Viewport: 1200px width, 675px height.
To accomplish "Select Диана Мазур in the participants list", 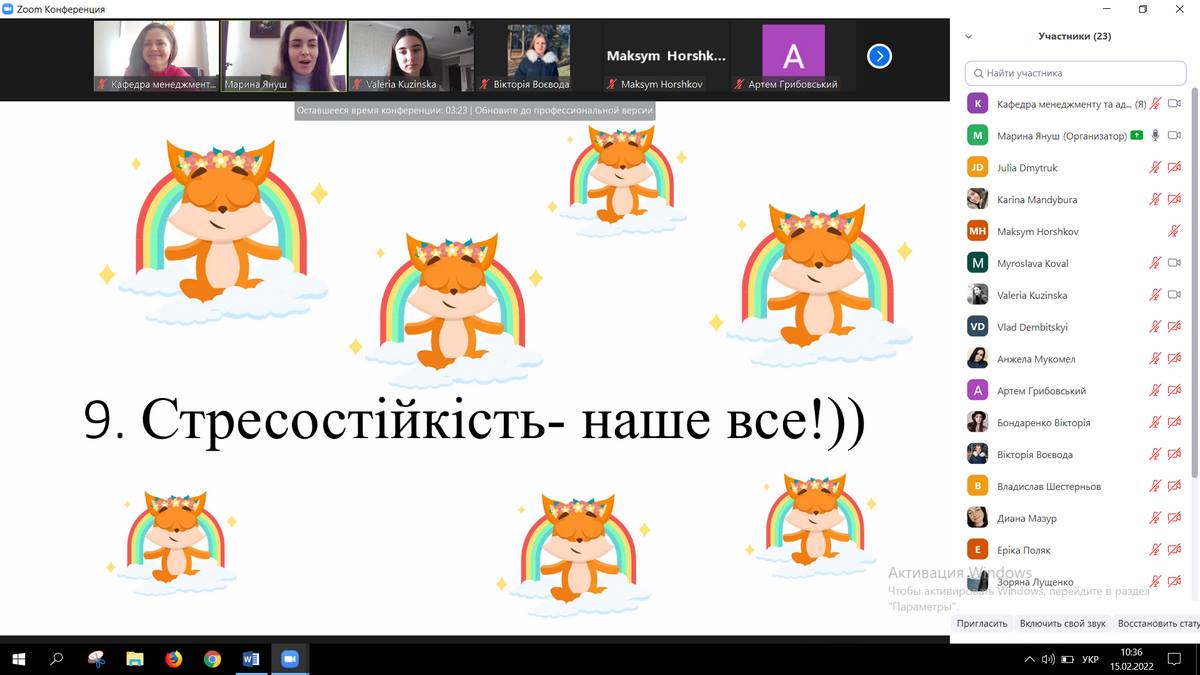I will (1026, 518).
